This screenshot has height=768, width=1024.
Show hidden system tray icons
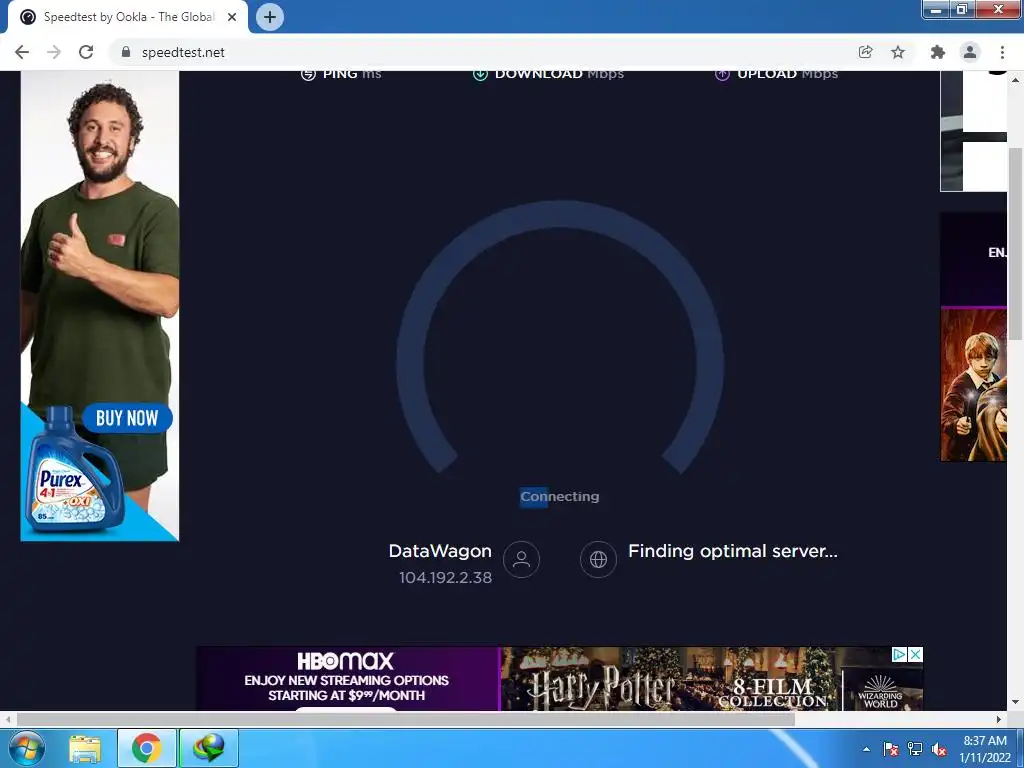pyautogui.click(x=867, y=749)
